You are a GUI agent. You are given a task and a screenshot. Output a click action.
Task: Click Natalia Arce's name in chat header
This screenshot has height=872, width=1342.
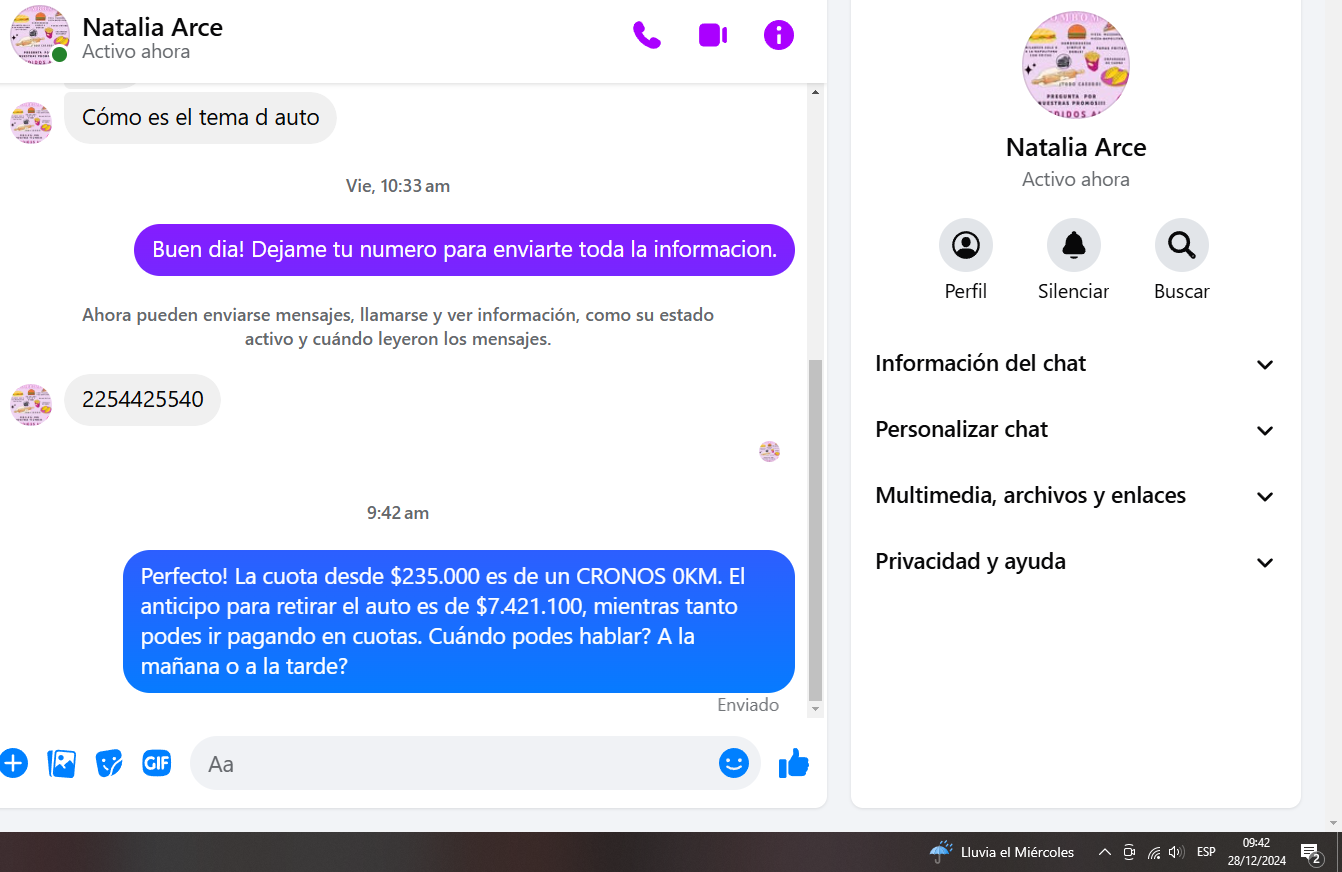pos(152,27)
